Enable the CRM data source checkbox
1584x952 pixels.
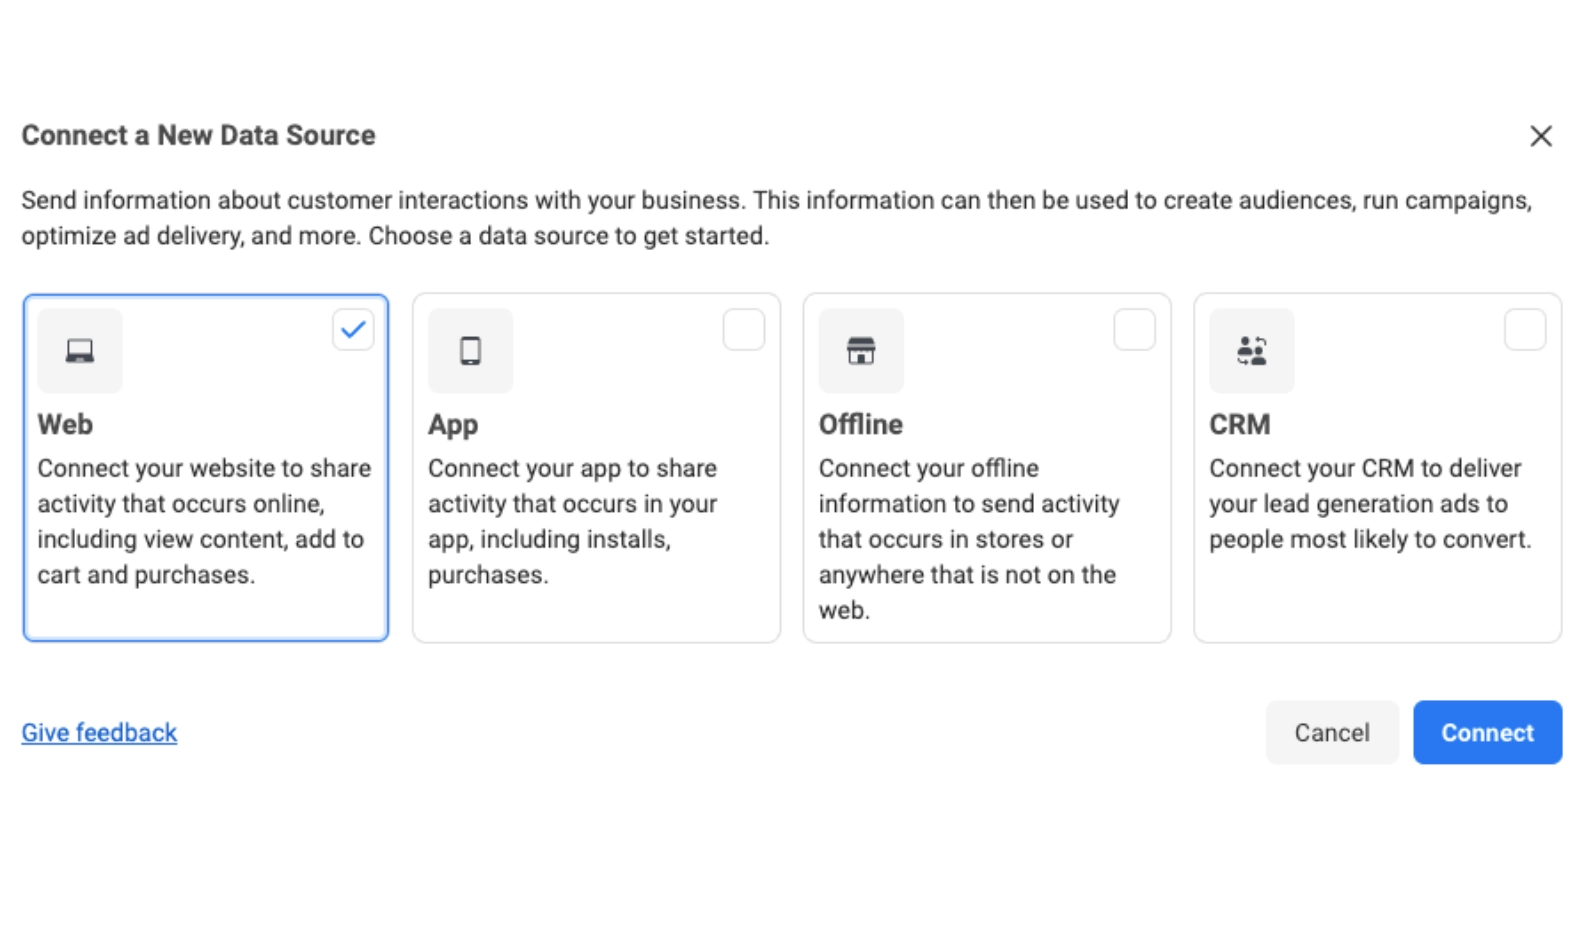click(1524, 330)
